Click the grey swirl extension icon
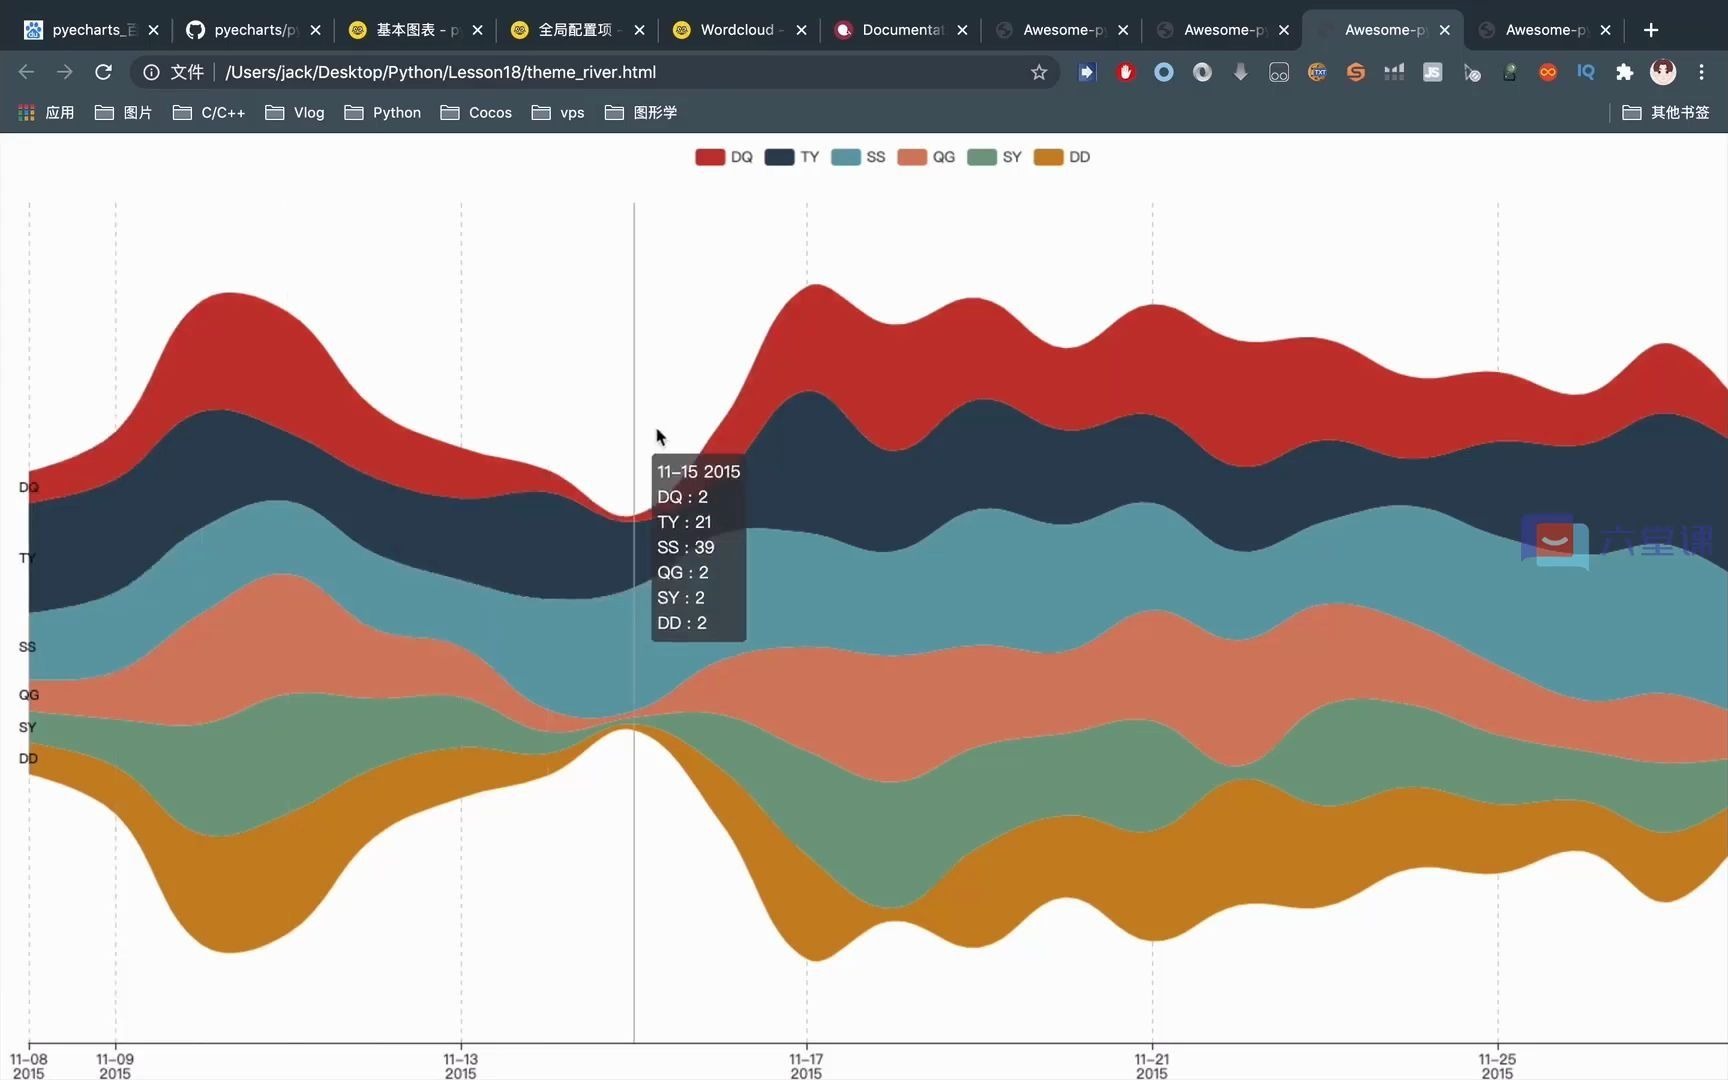 click(1203, 72)
